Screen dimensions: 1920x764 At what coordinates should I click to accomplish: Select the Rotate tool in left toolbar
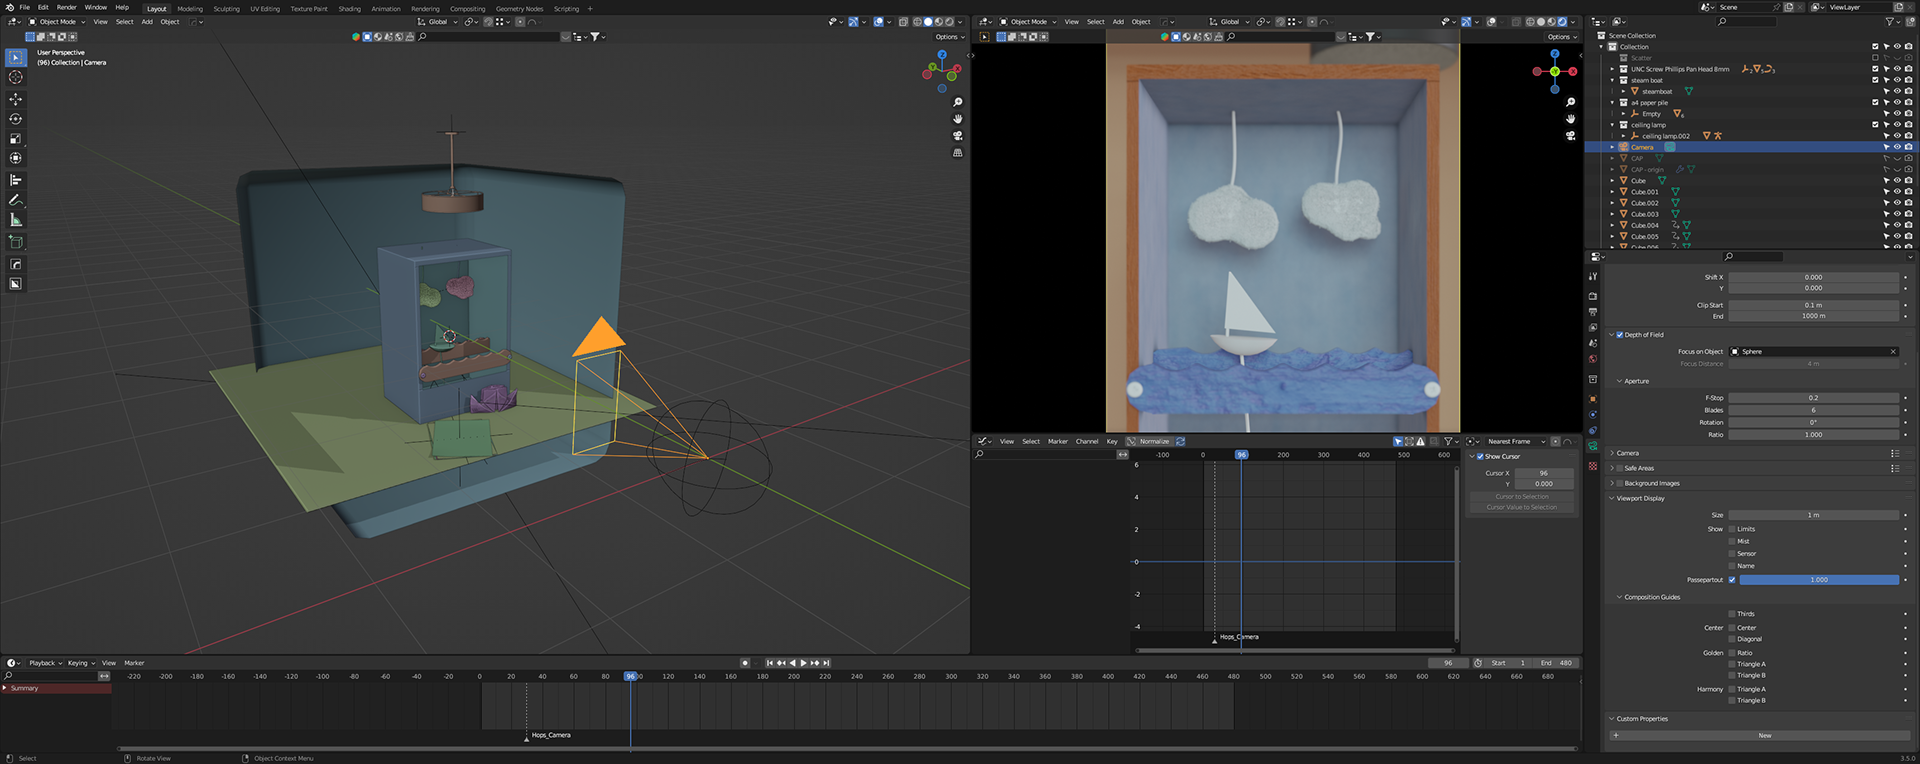[15, 119]
